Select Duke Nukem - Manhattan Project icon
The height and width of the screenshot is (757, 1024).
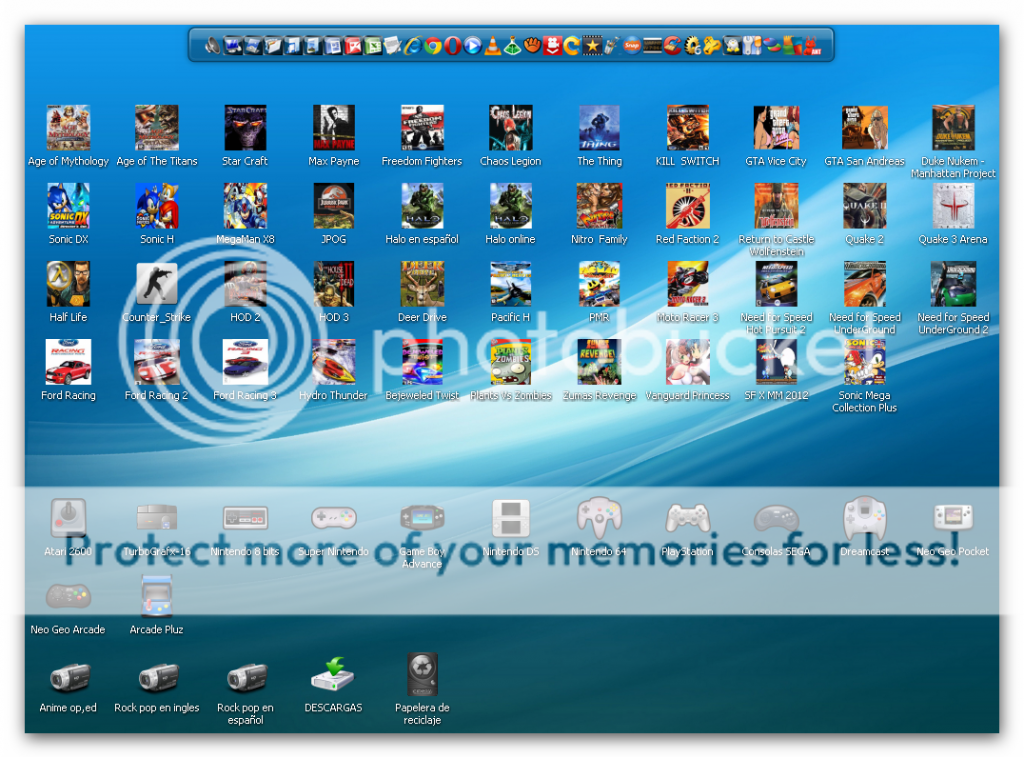(x=953, y=128)
